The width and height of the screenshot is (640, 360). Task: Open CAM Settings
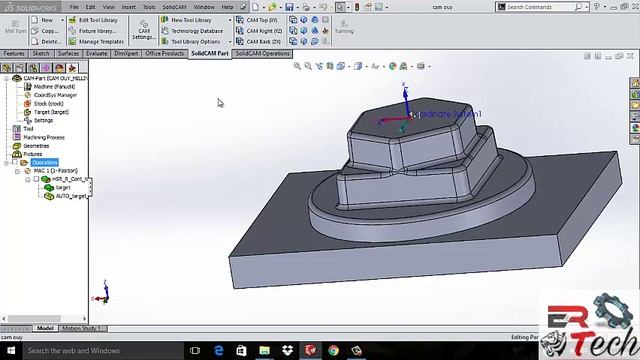[144, 30]
